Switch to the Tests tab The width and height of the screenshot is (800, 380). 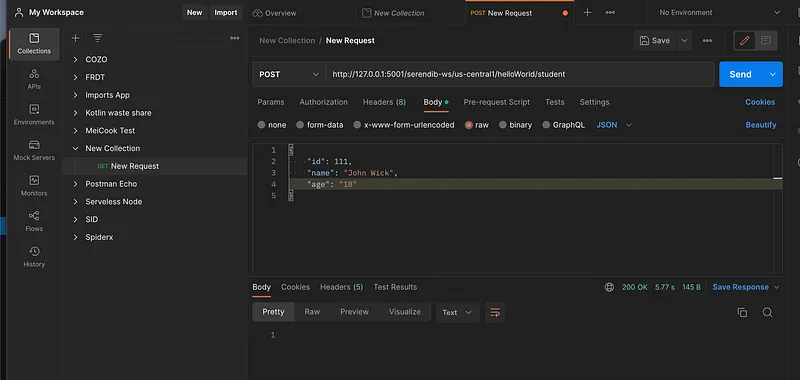click(x=555, y=102)
